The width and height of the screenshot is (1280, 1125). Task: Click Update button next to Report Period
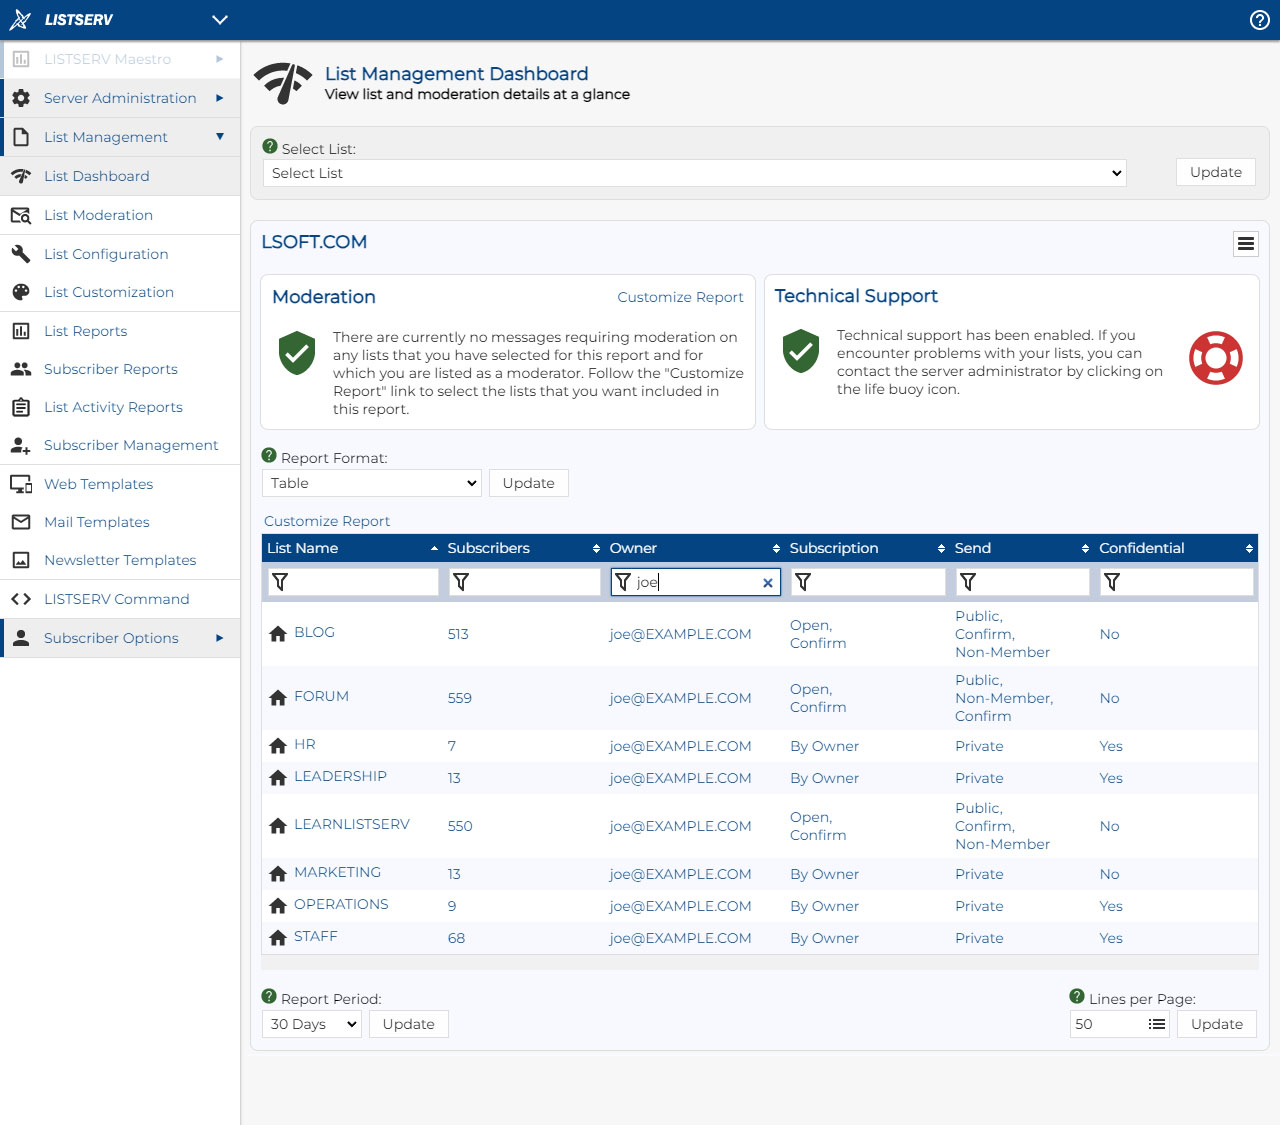click(408, 1024)
